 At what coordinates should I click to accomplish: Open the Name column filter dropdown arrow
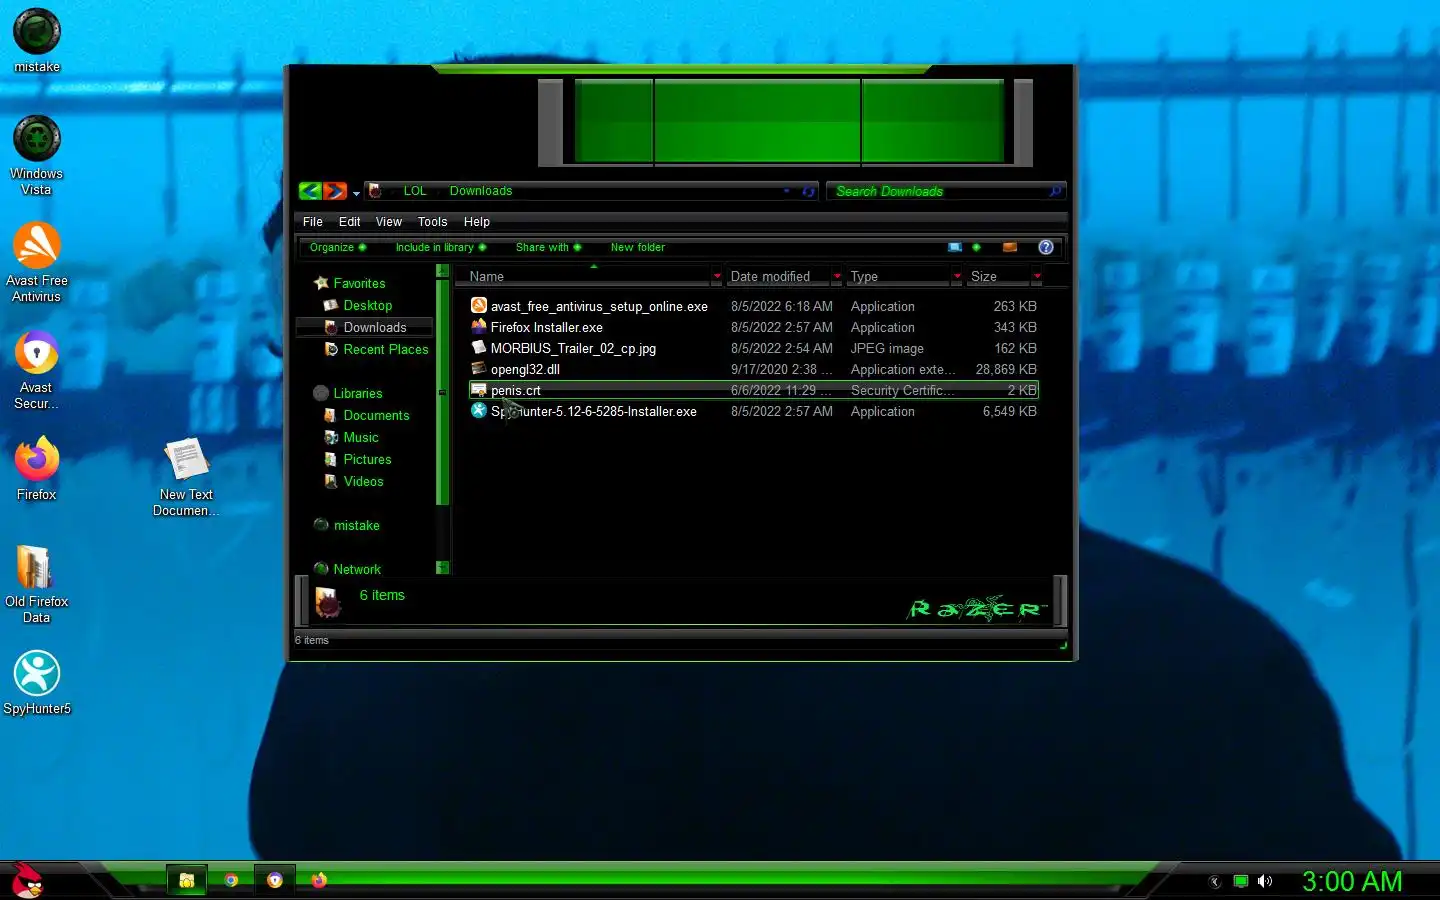(x=717, y=276)
